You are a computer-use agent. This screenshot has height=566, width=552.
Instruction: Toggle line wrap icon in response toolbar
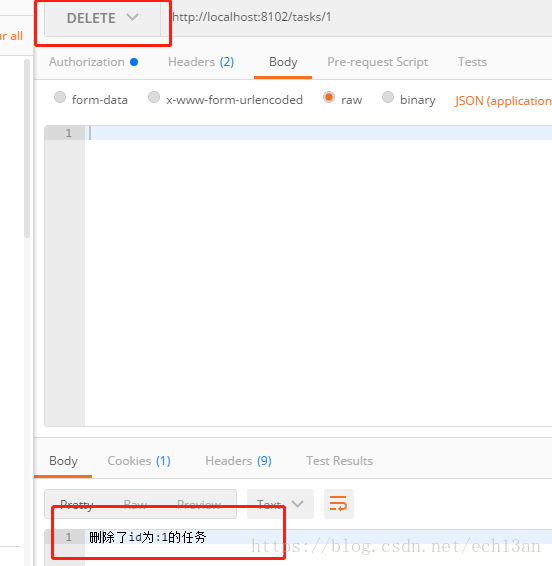pos(338,504)
